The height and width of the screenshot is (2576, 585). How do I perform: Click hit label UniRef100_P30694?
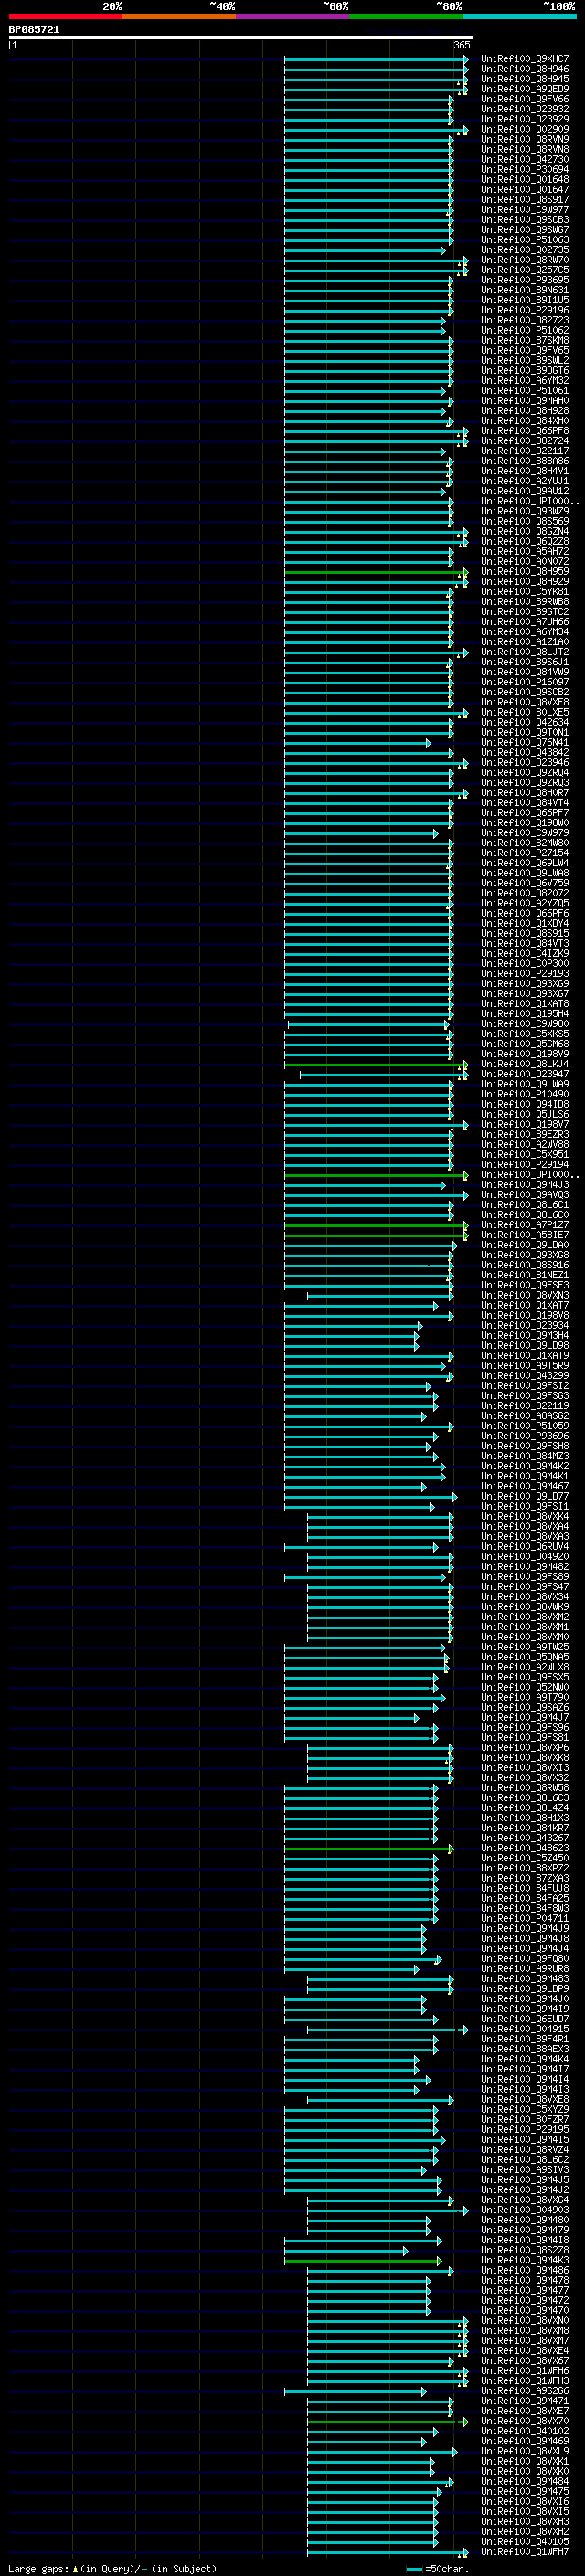525,169
